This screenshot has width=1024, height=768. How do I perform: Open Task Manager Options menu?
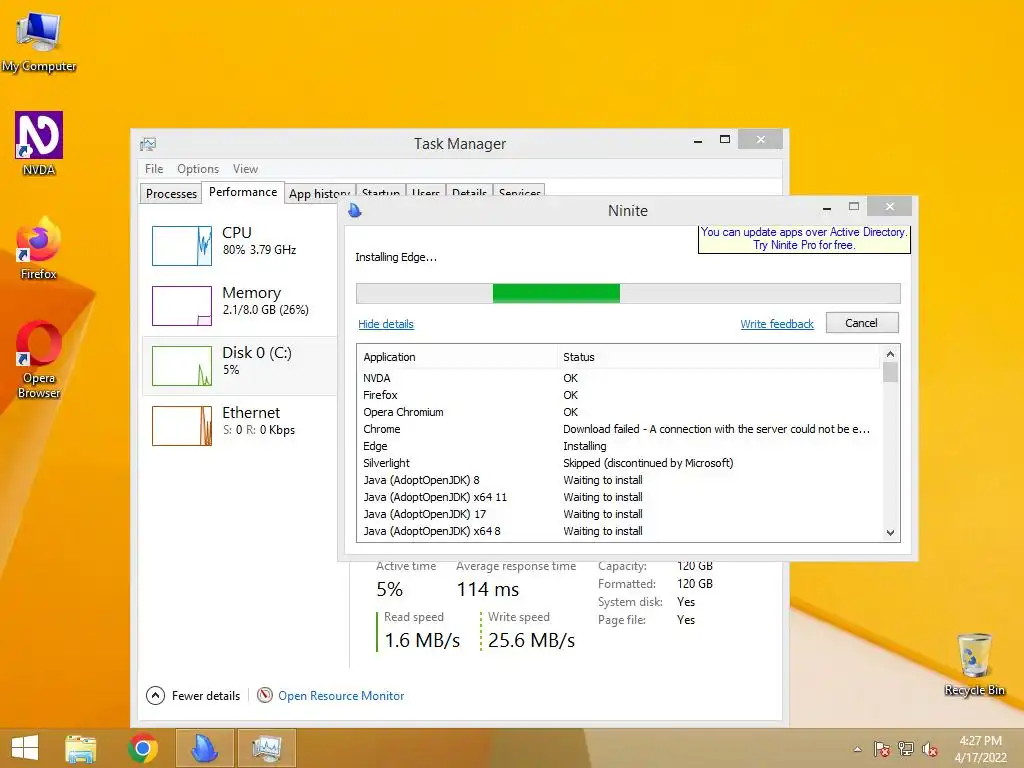[198, 168]
